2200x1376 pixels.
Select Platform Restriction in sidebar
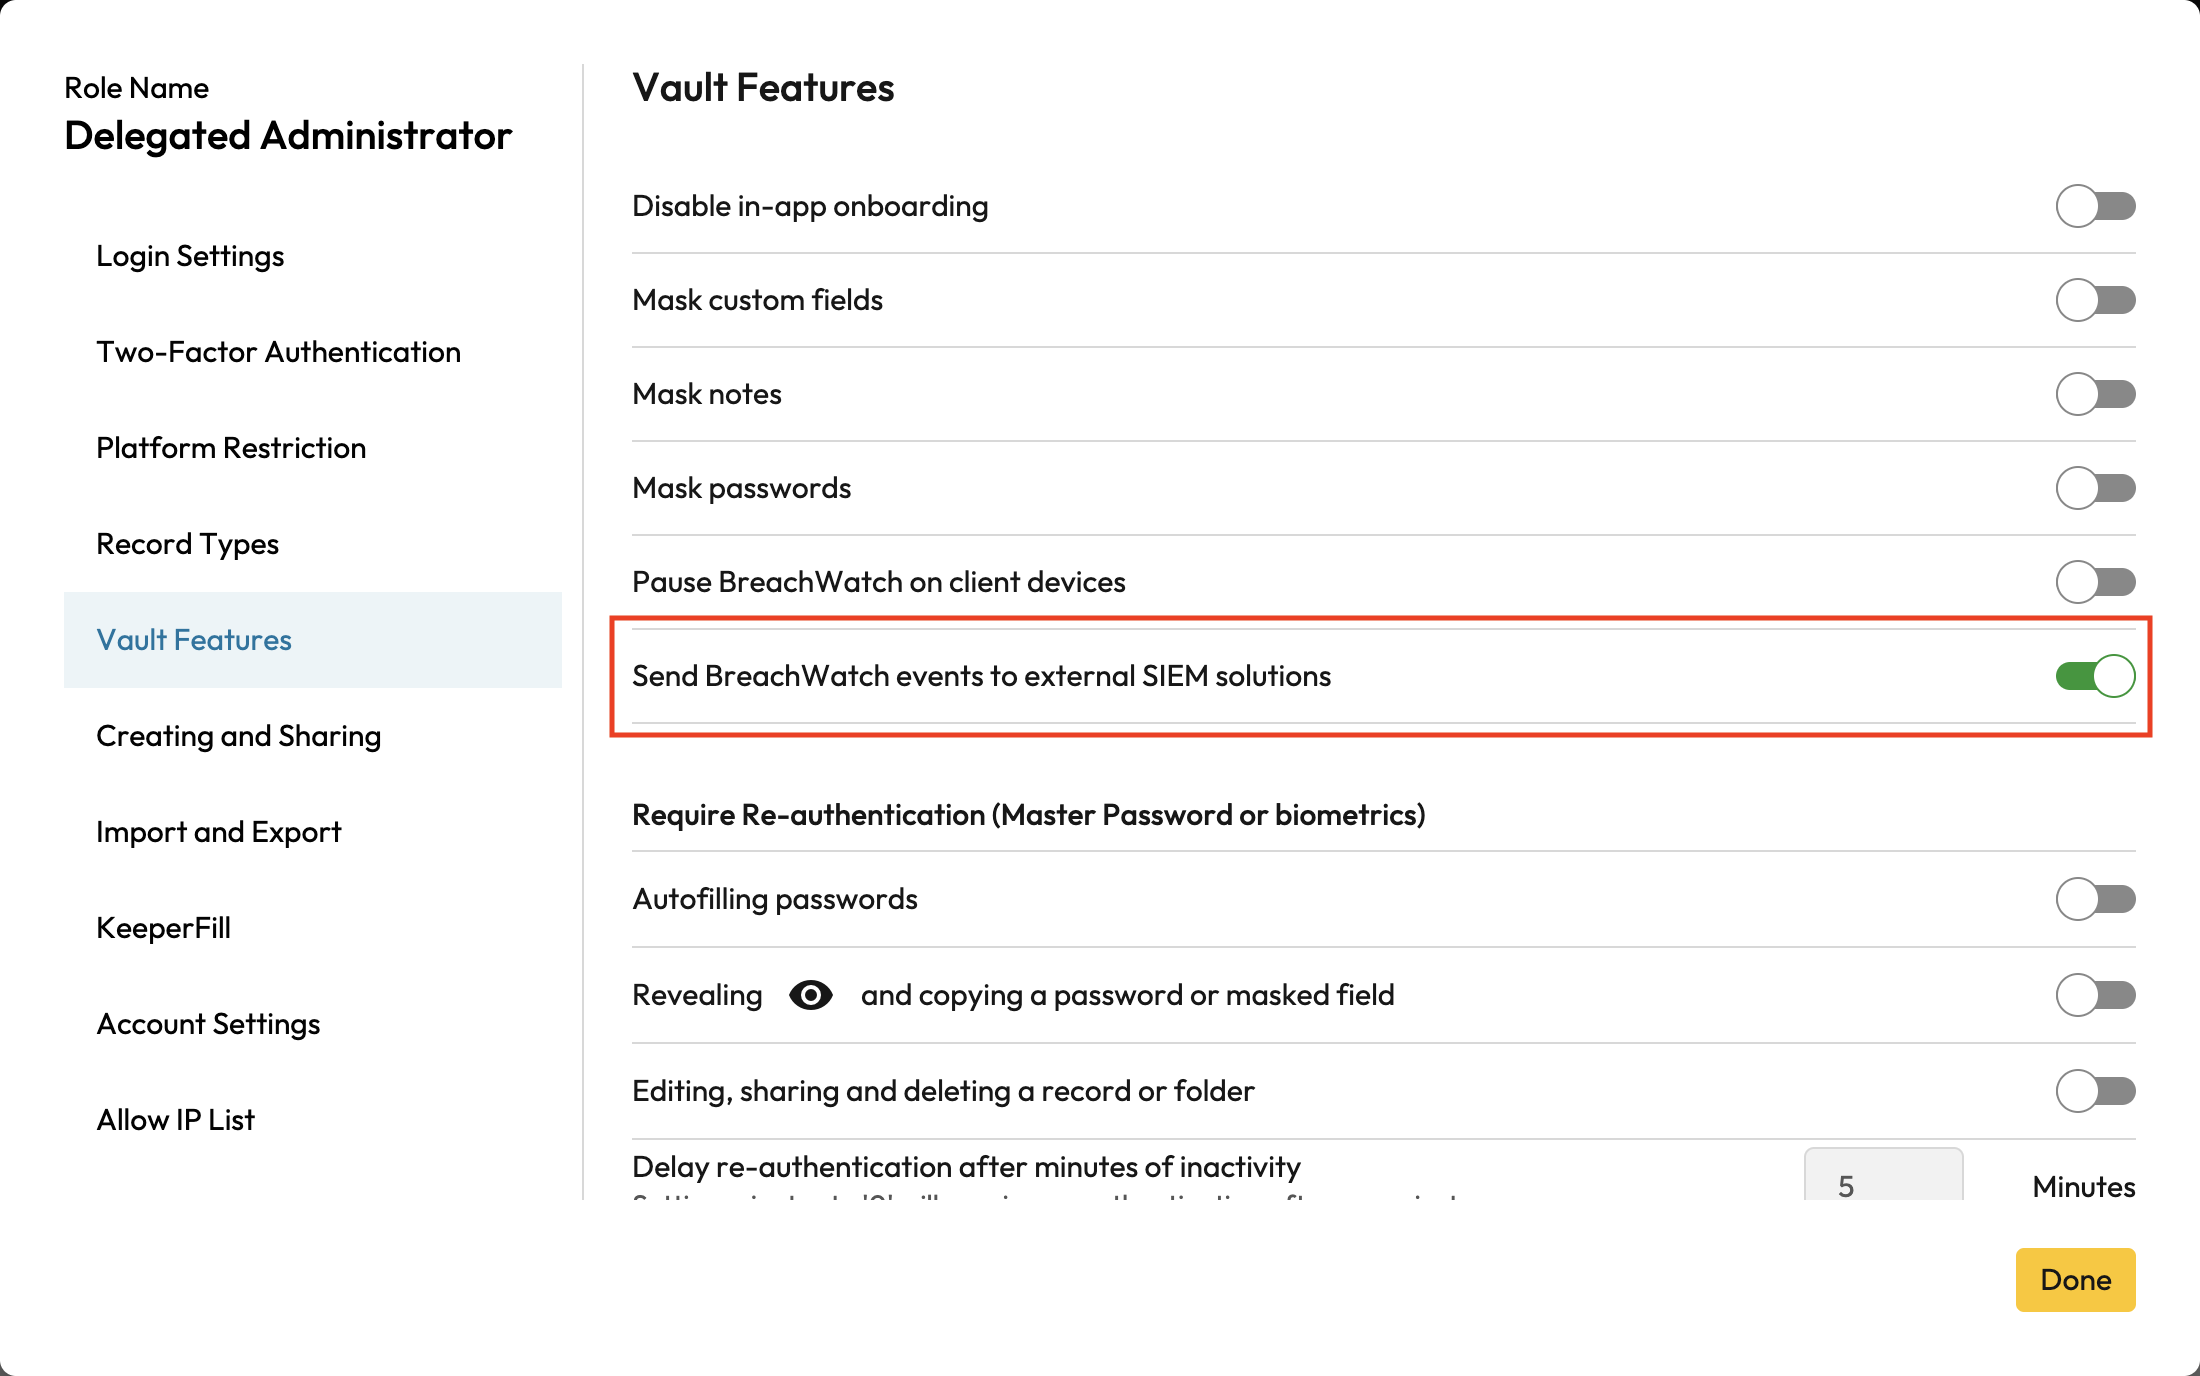click(x=231, y=448)
